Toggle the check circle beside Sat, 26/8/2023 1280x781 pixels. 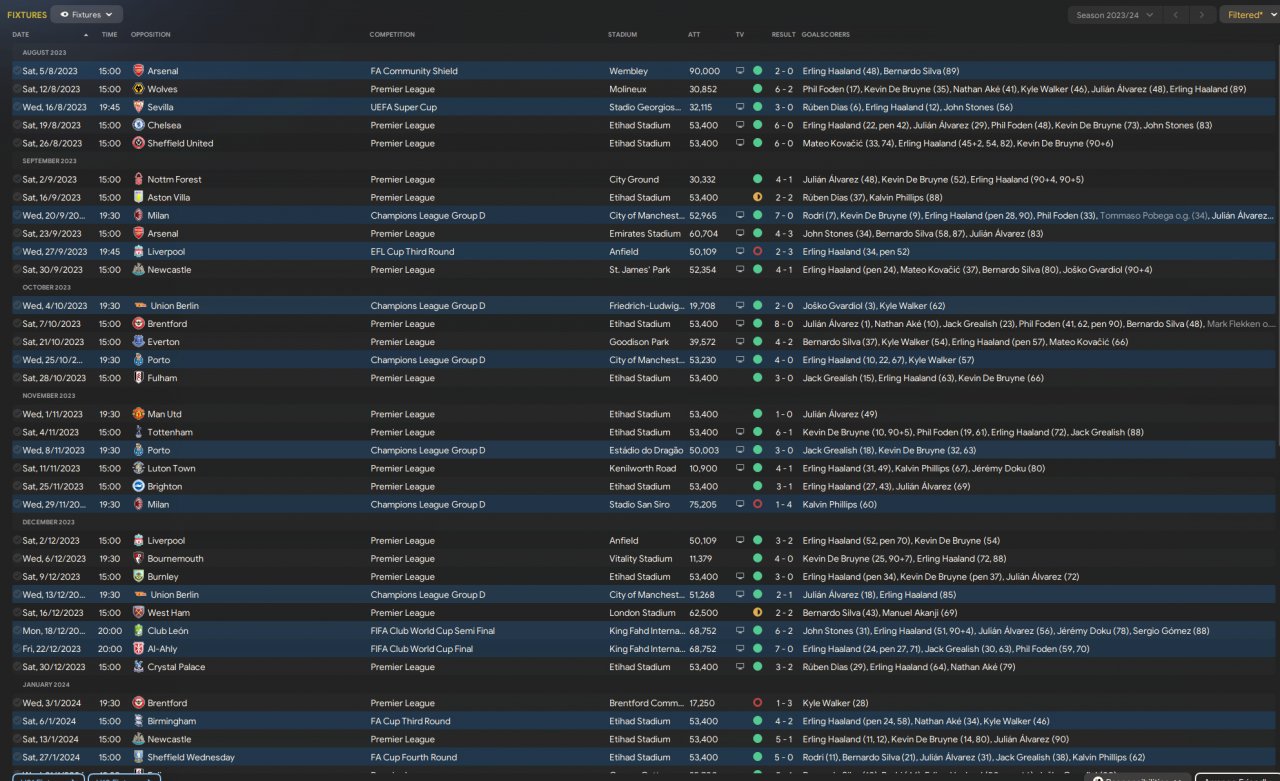pos(17,143)
